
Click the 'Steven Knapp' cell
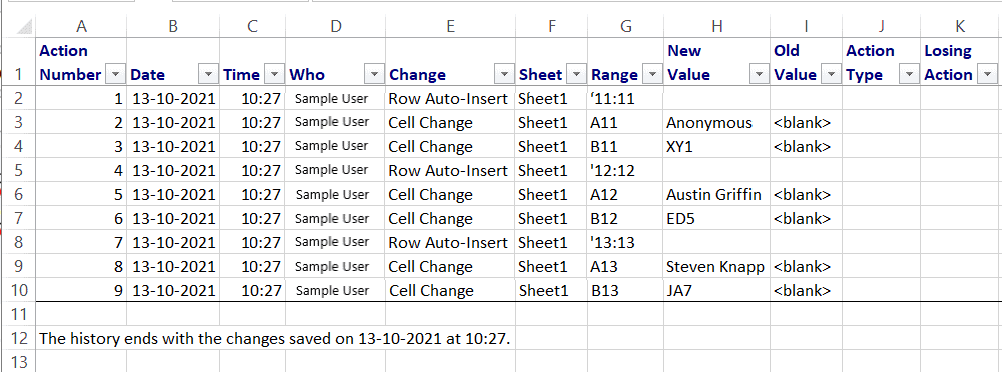pyautogui.click(x=717, y=267)
